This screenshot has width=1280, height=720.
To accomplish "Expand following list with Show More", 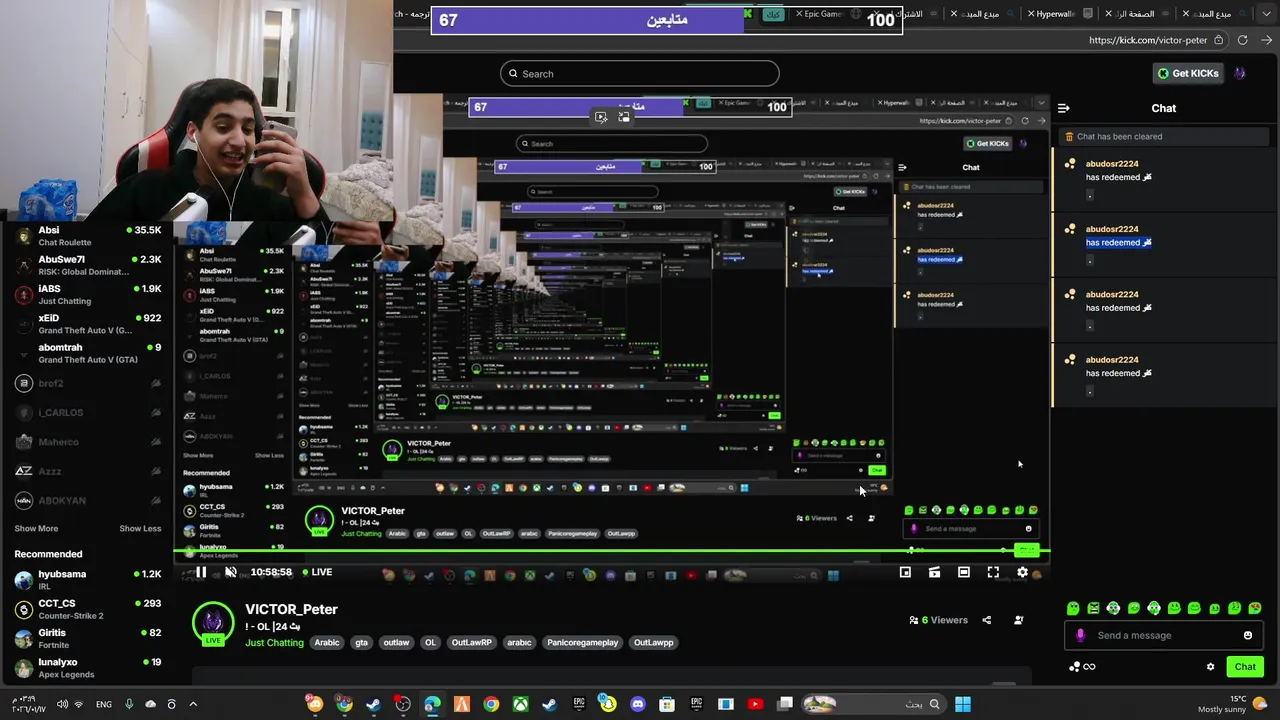I will click(36, 528).
